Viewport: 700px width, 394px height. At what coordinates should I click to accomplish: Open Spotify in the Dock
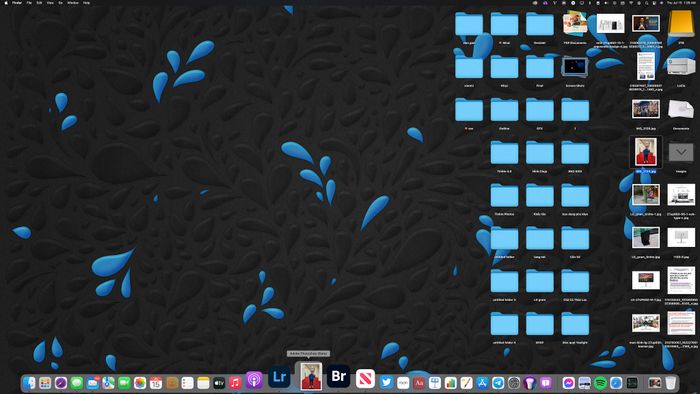point(600,383)
